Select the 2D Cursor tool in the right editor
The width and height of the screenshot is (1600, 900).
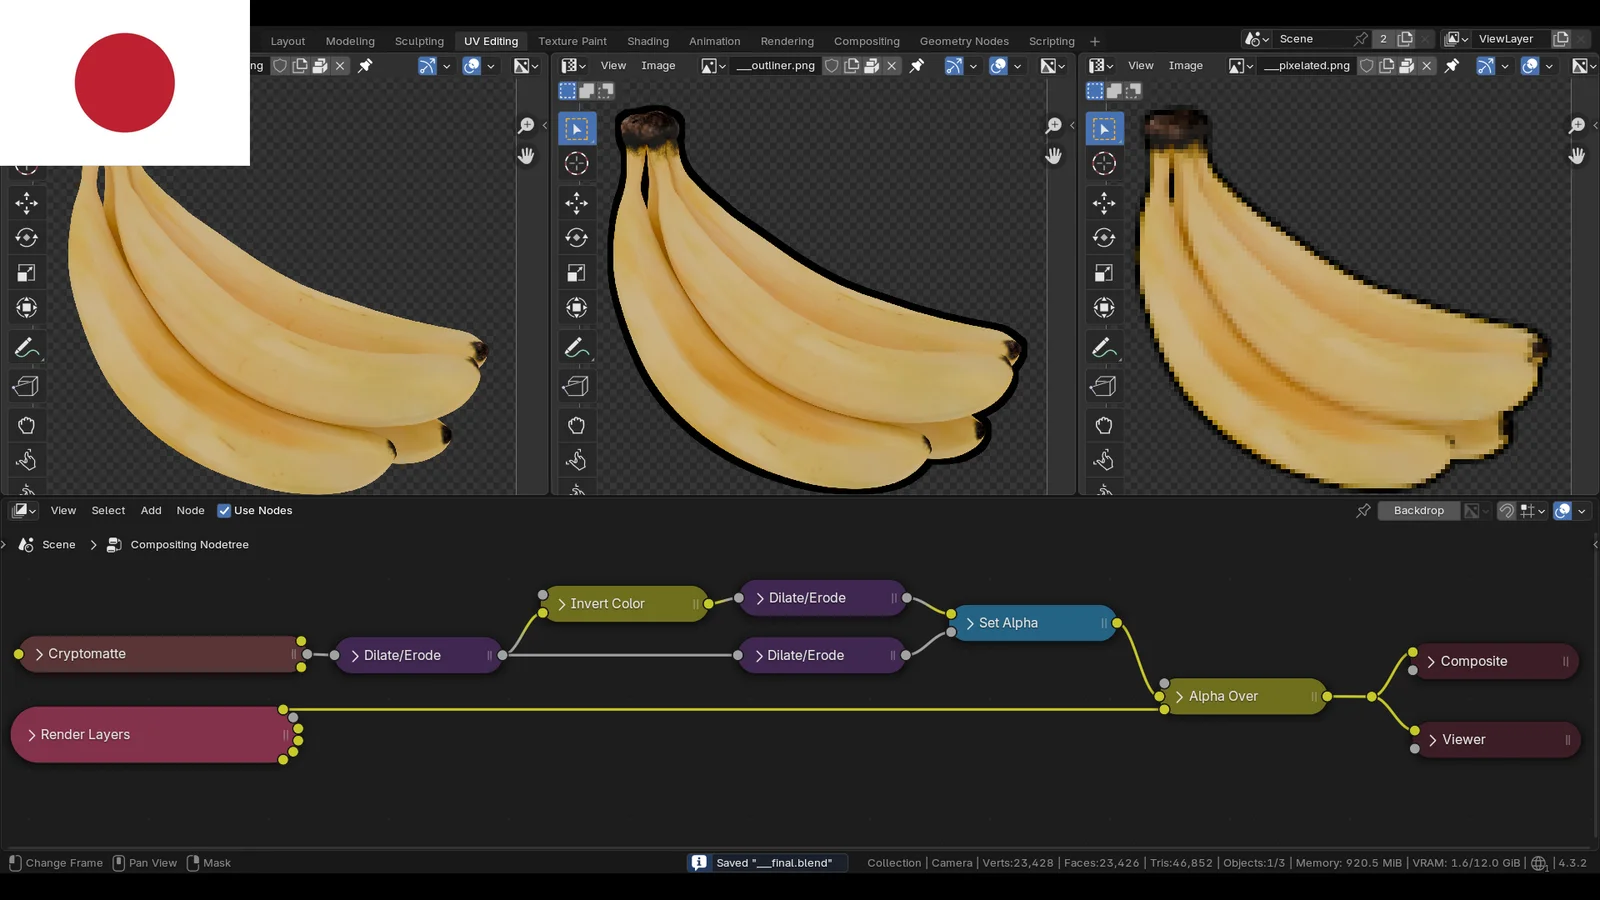click(x=1104, y=164)
